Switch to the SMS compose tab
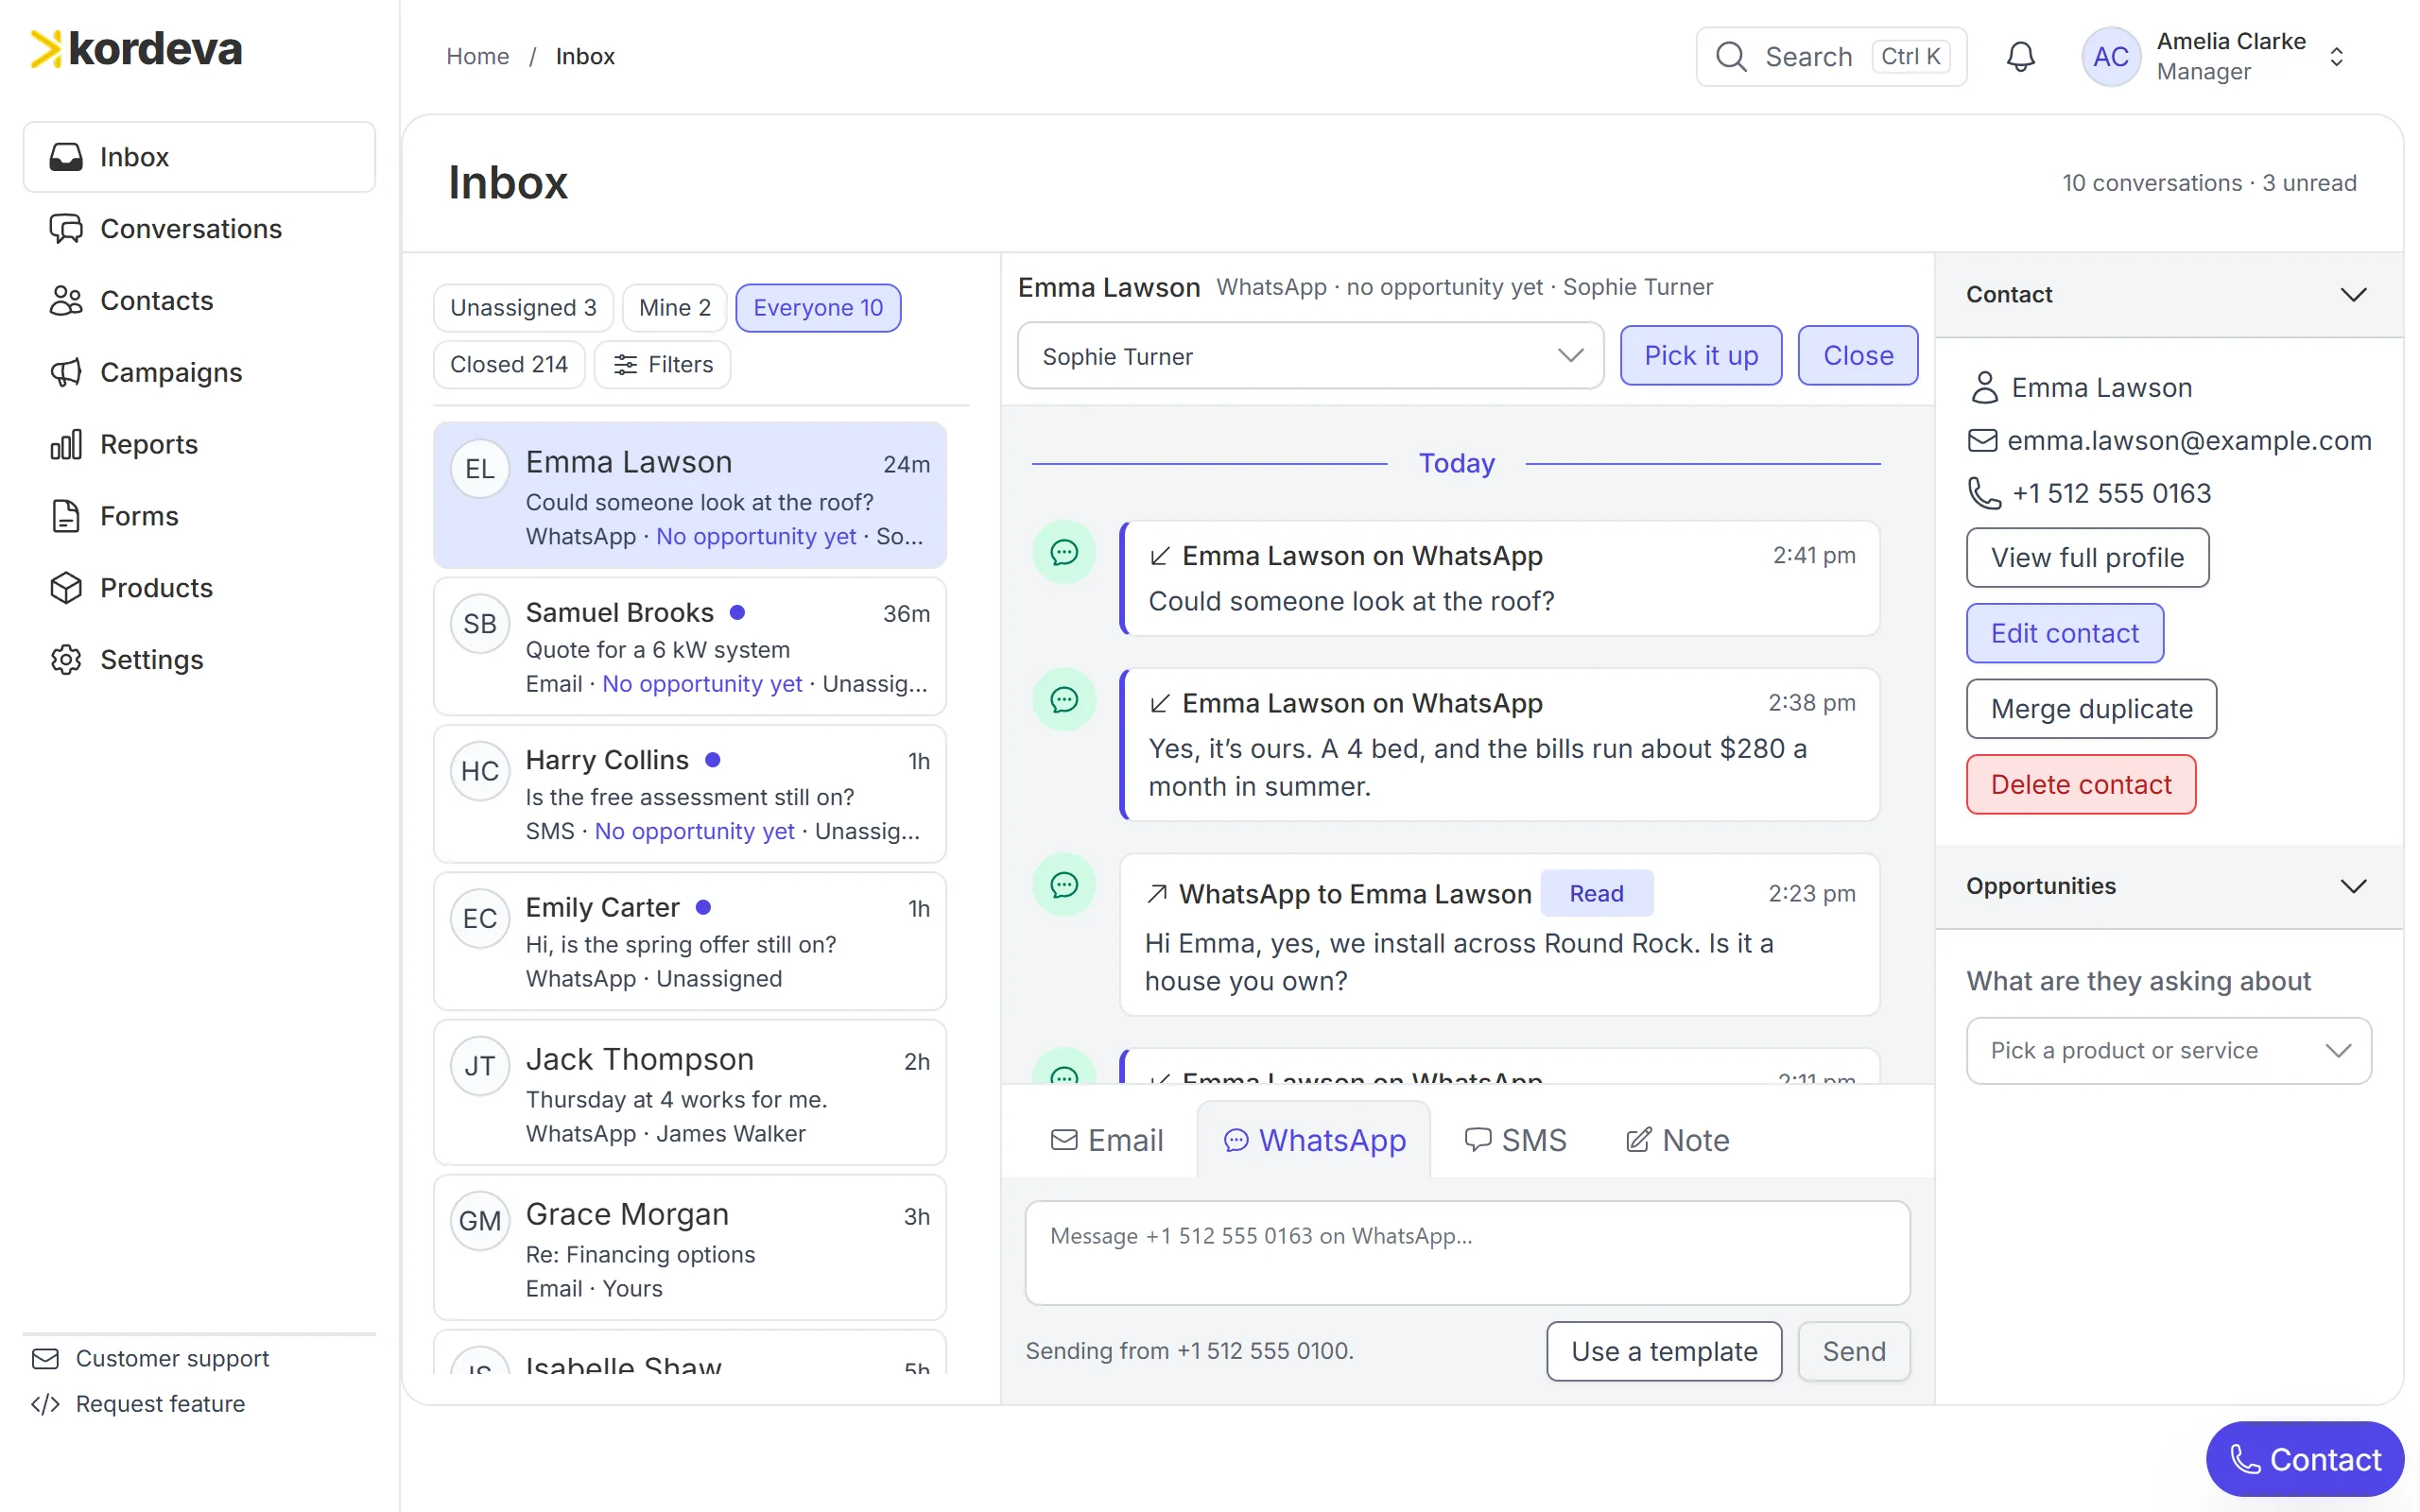2420x1512 pixels. coord(1515,1140)
